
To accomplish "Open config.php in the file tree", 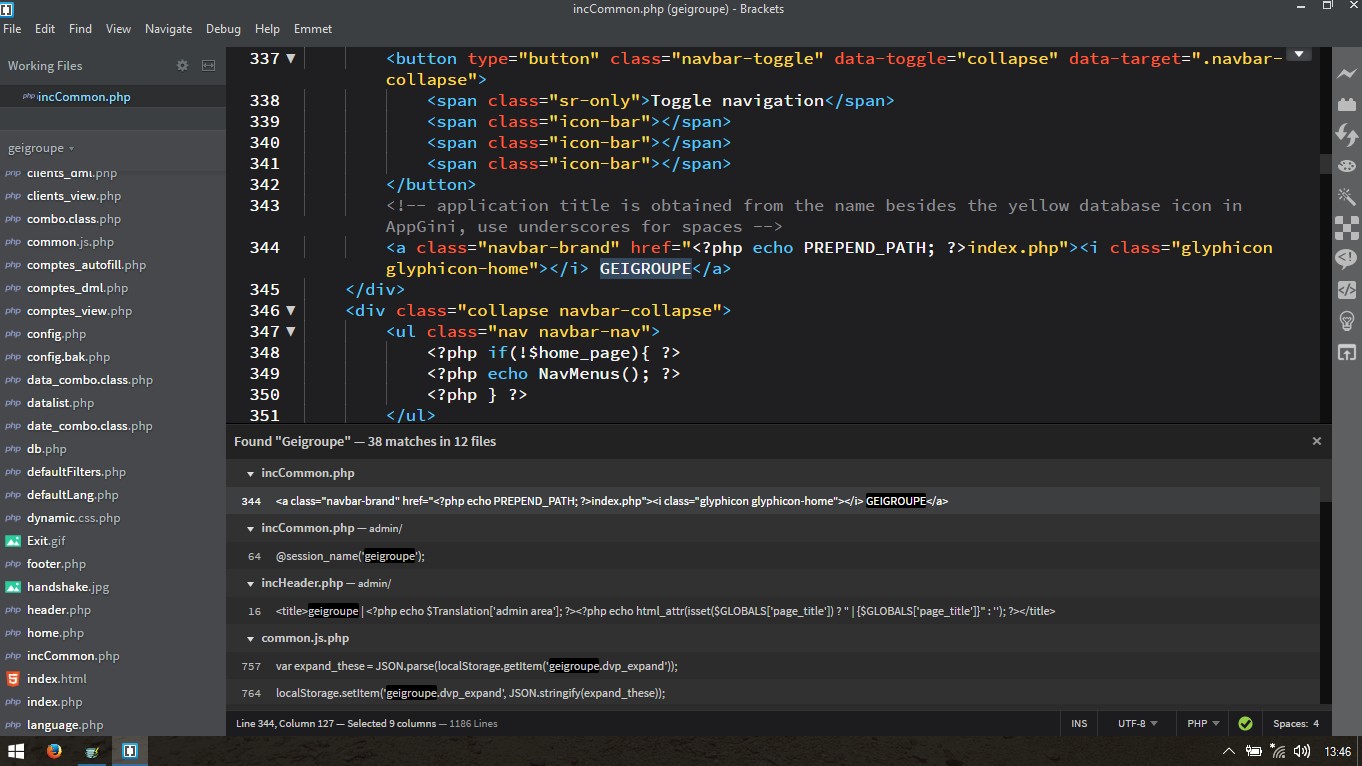I will (x=57, y=334).
